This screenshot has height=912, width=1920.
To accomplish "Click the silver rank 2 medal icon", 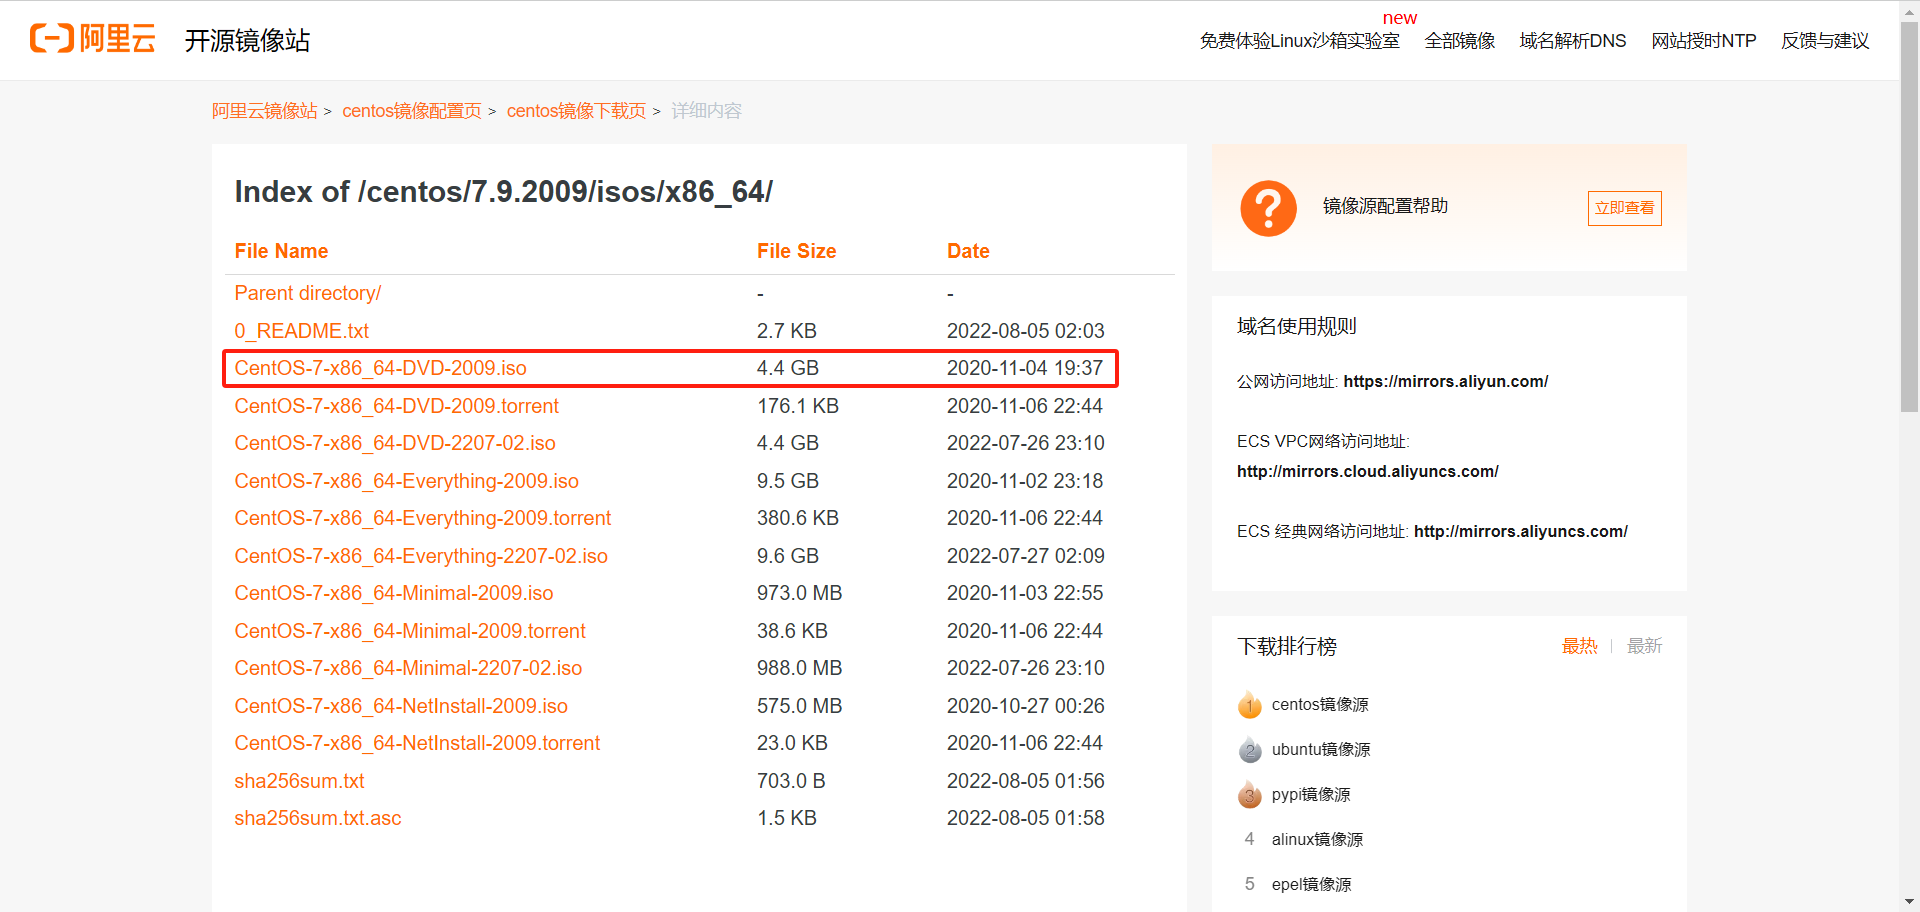I will [x=1249, y=750].
